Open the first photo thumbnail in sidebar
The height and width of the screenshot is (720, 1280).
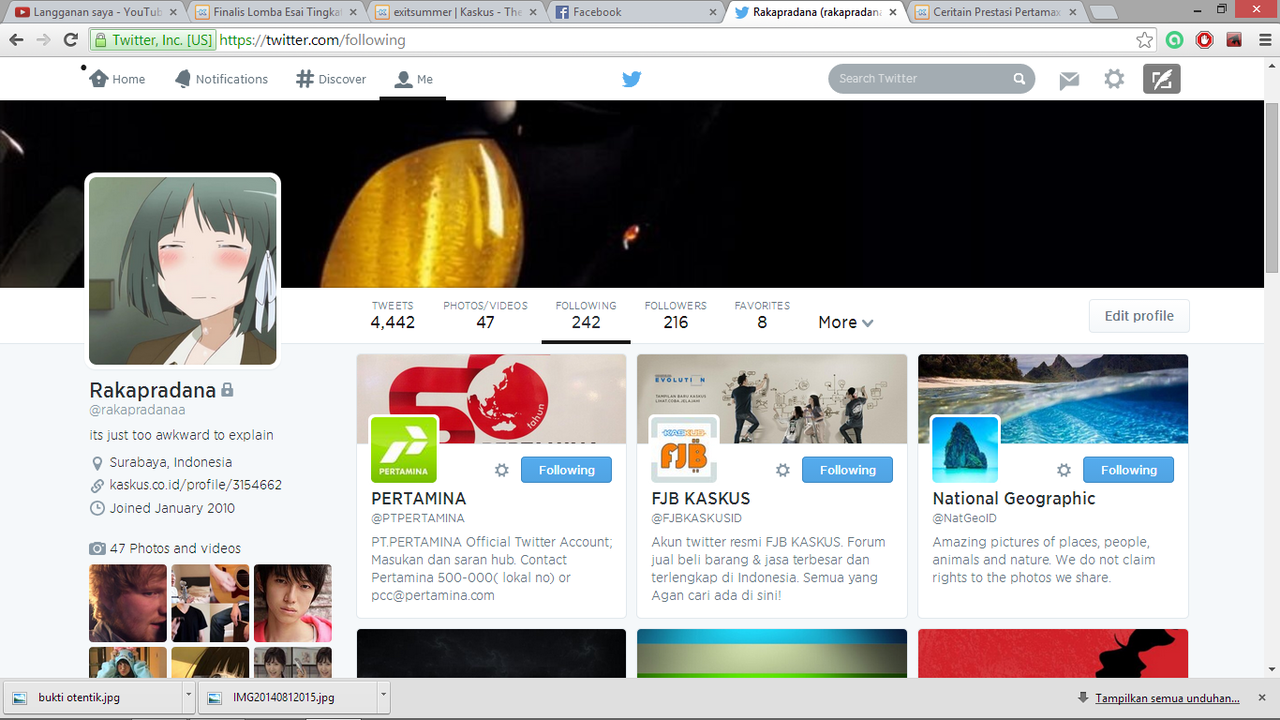coord(128,603)
